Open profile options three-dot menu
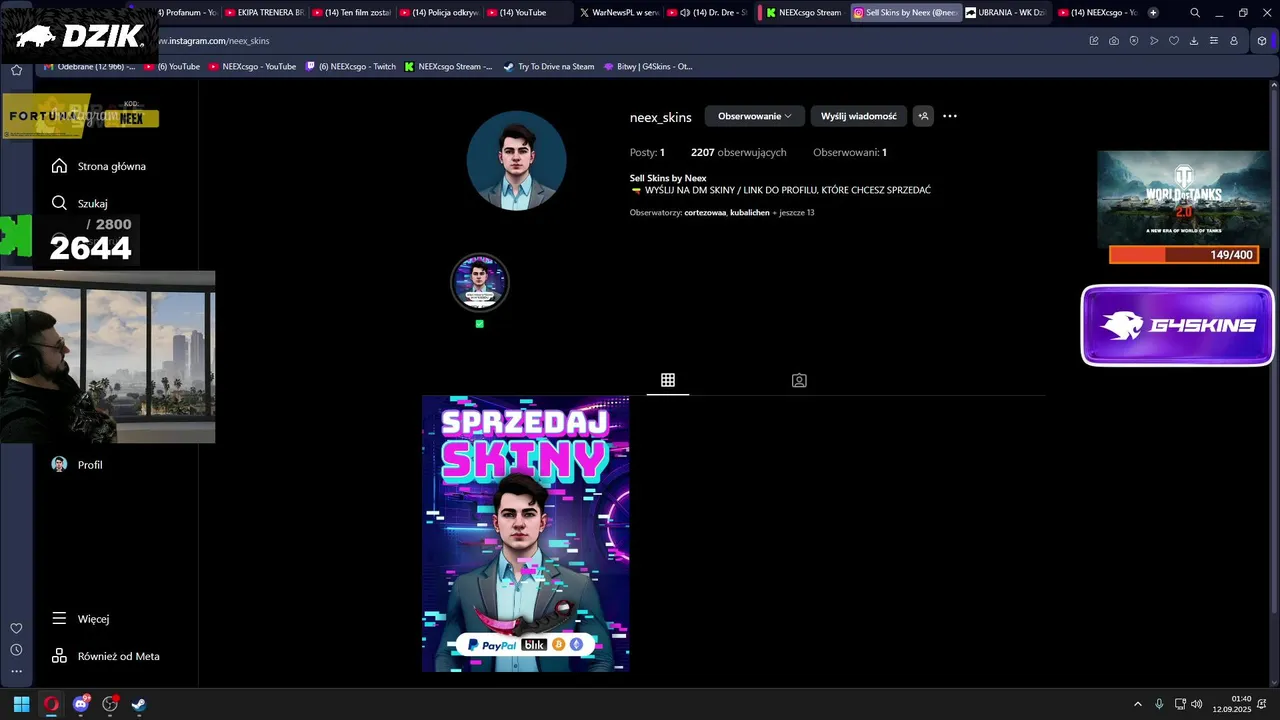 point(950,116)
